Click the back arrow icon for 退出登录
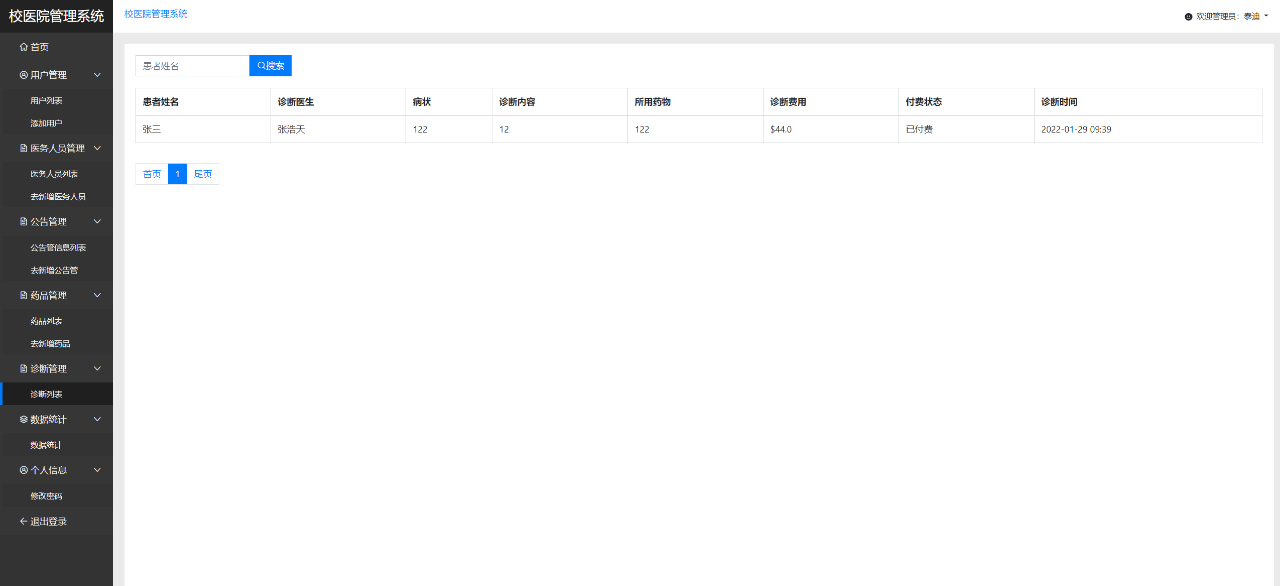Image resolution: width=1280 pixels, height=586 pixels. pos(24,522)
